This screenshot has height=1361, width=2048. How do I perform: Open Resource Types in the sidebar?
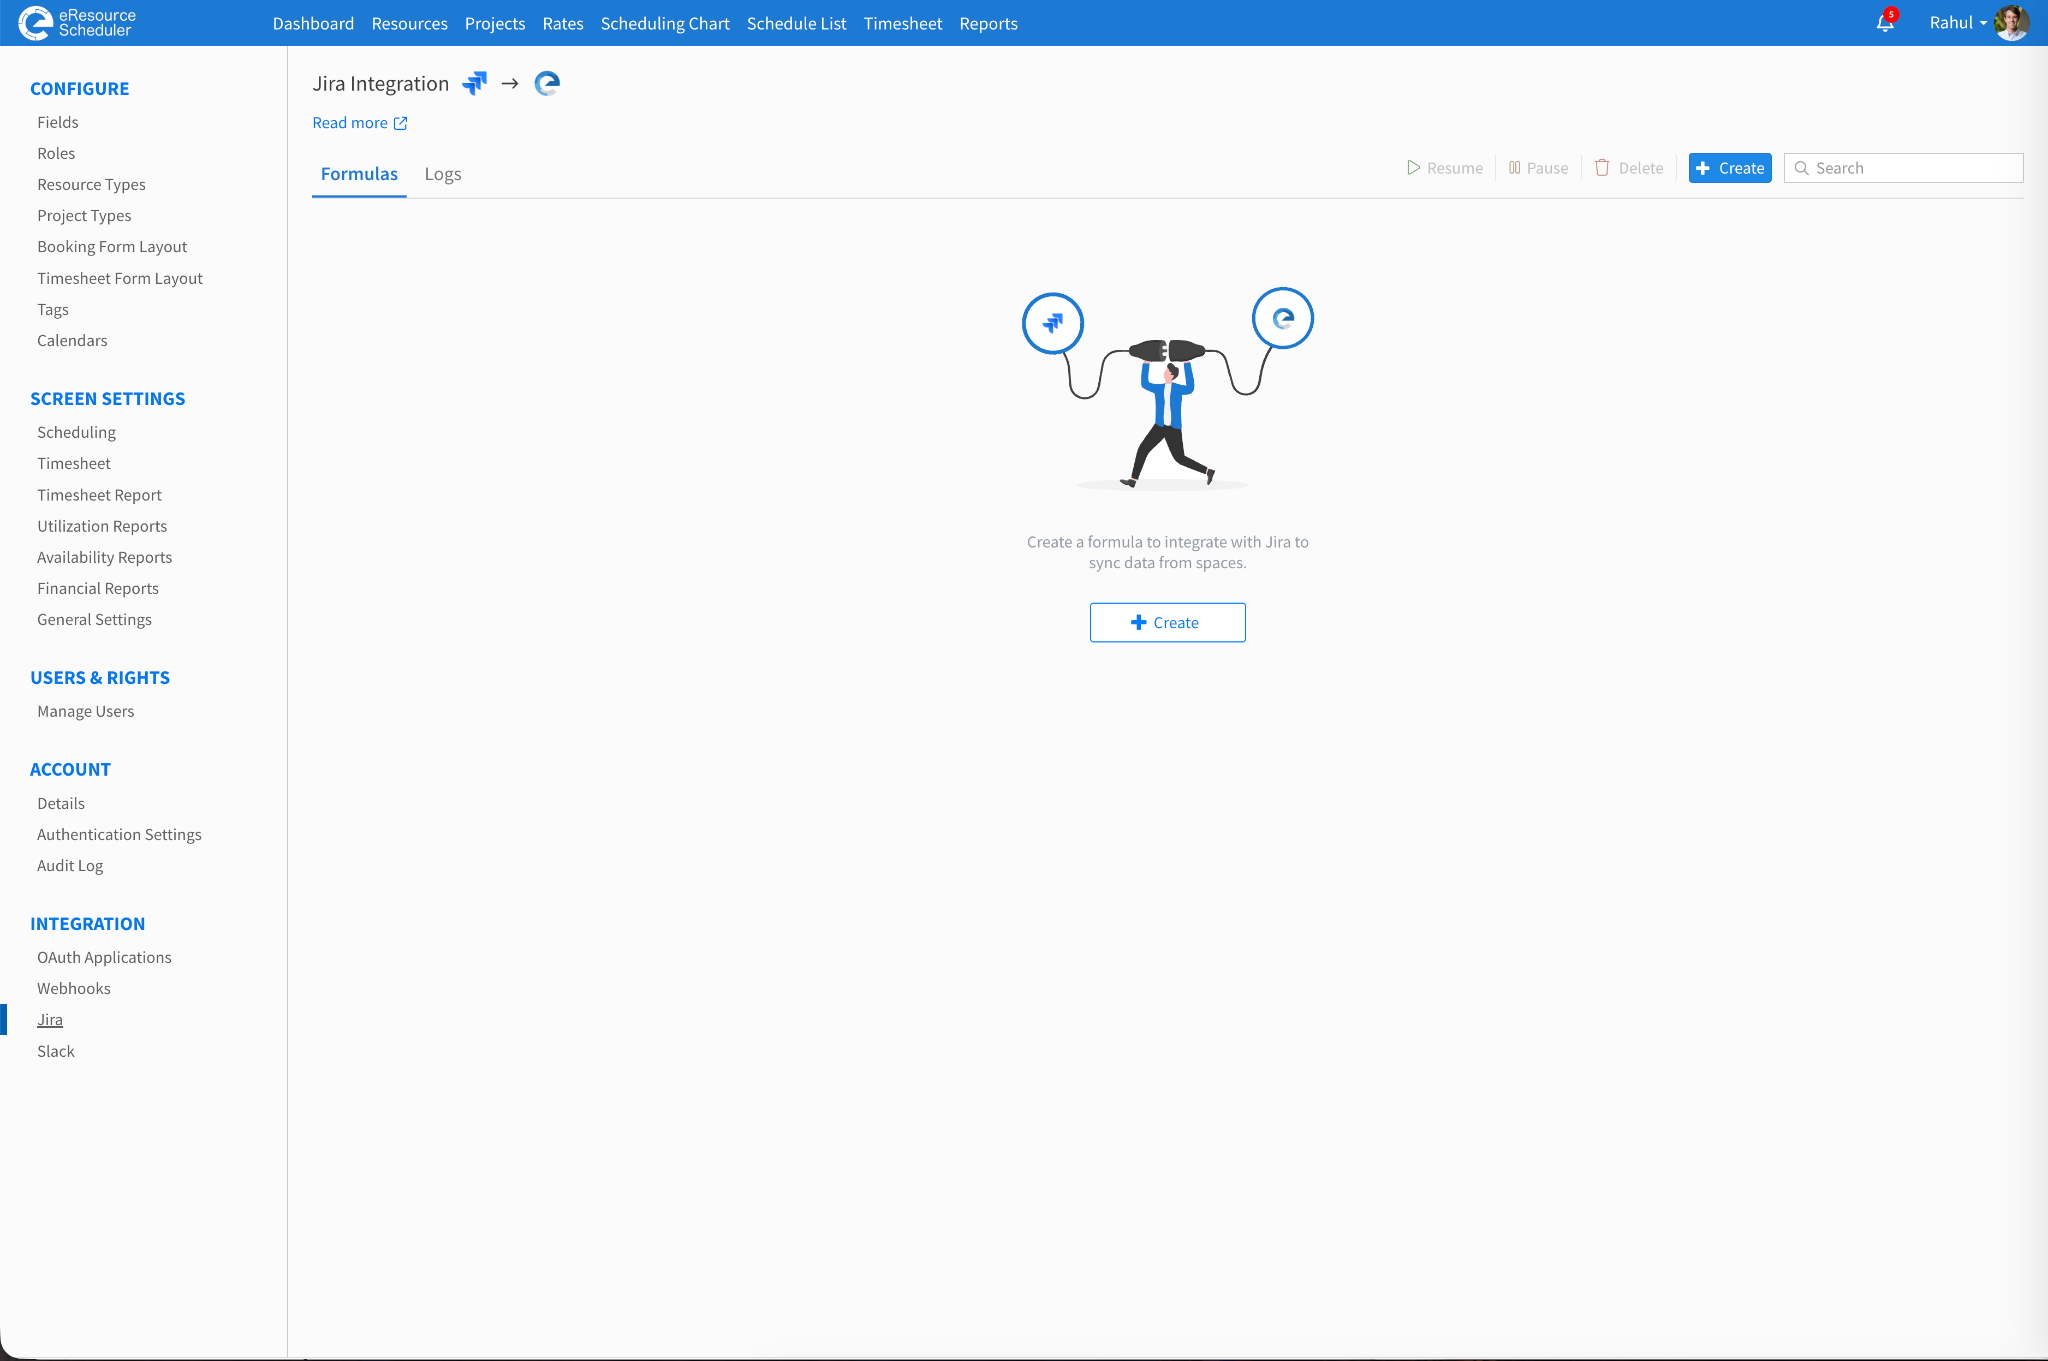click(91, 184)
